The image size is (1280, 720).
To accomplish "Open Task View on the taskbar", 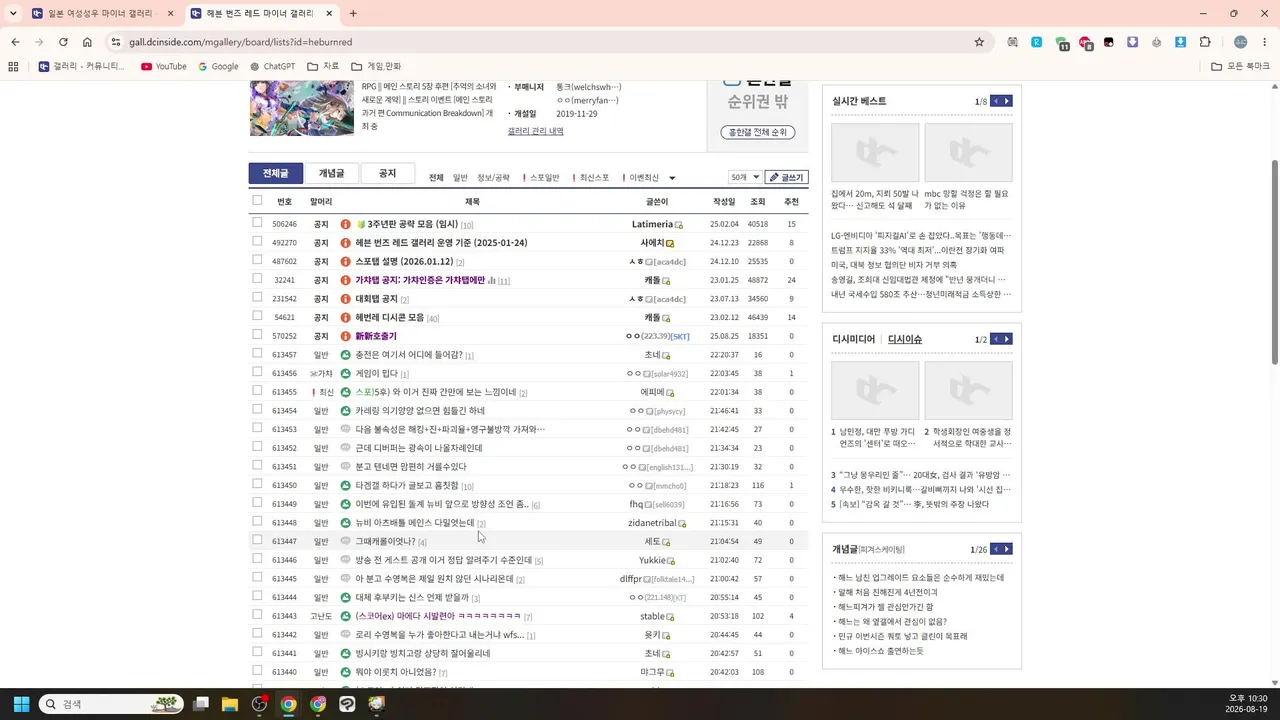I will click(201, 704).
